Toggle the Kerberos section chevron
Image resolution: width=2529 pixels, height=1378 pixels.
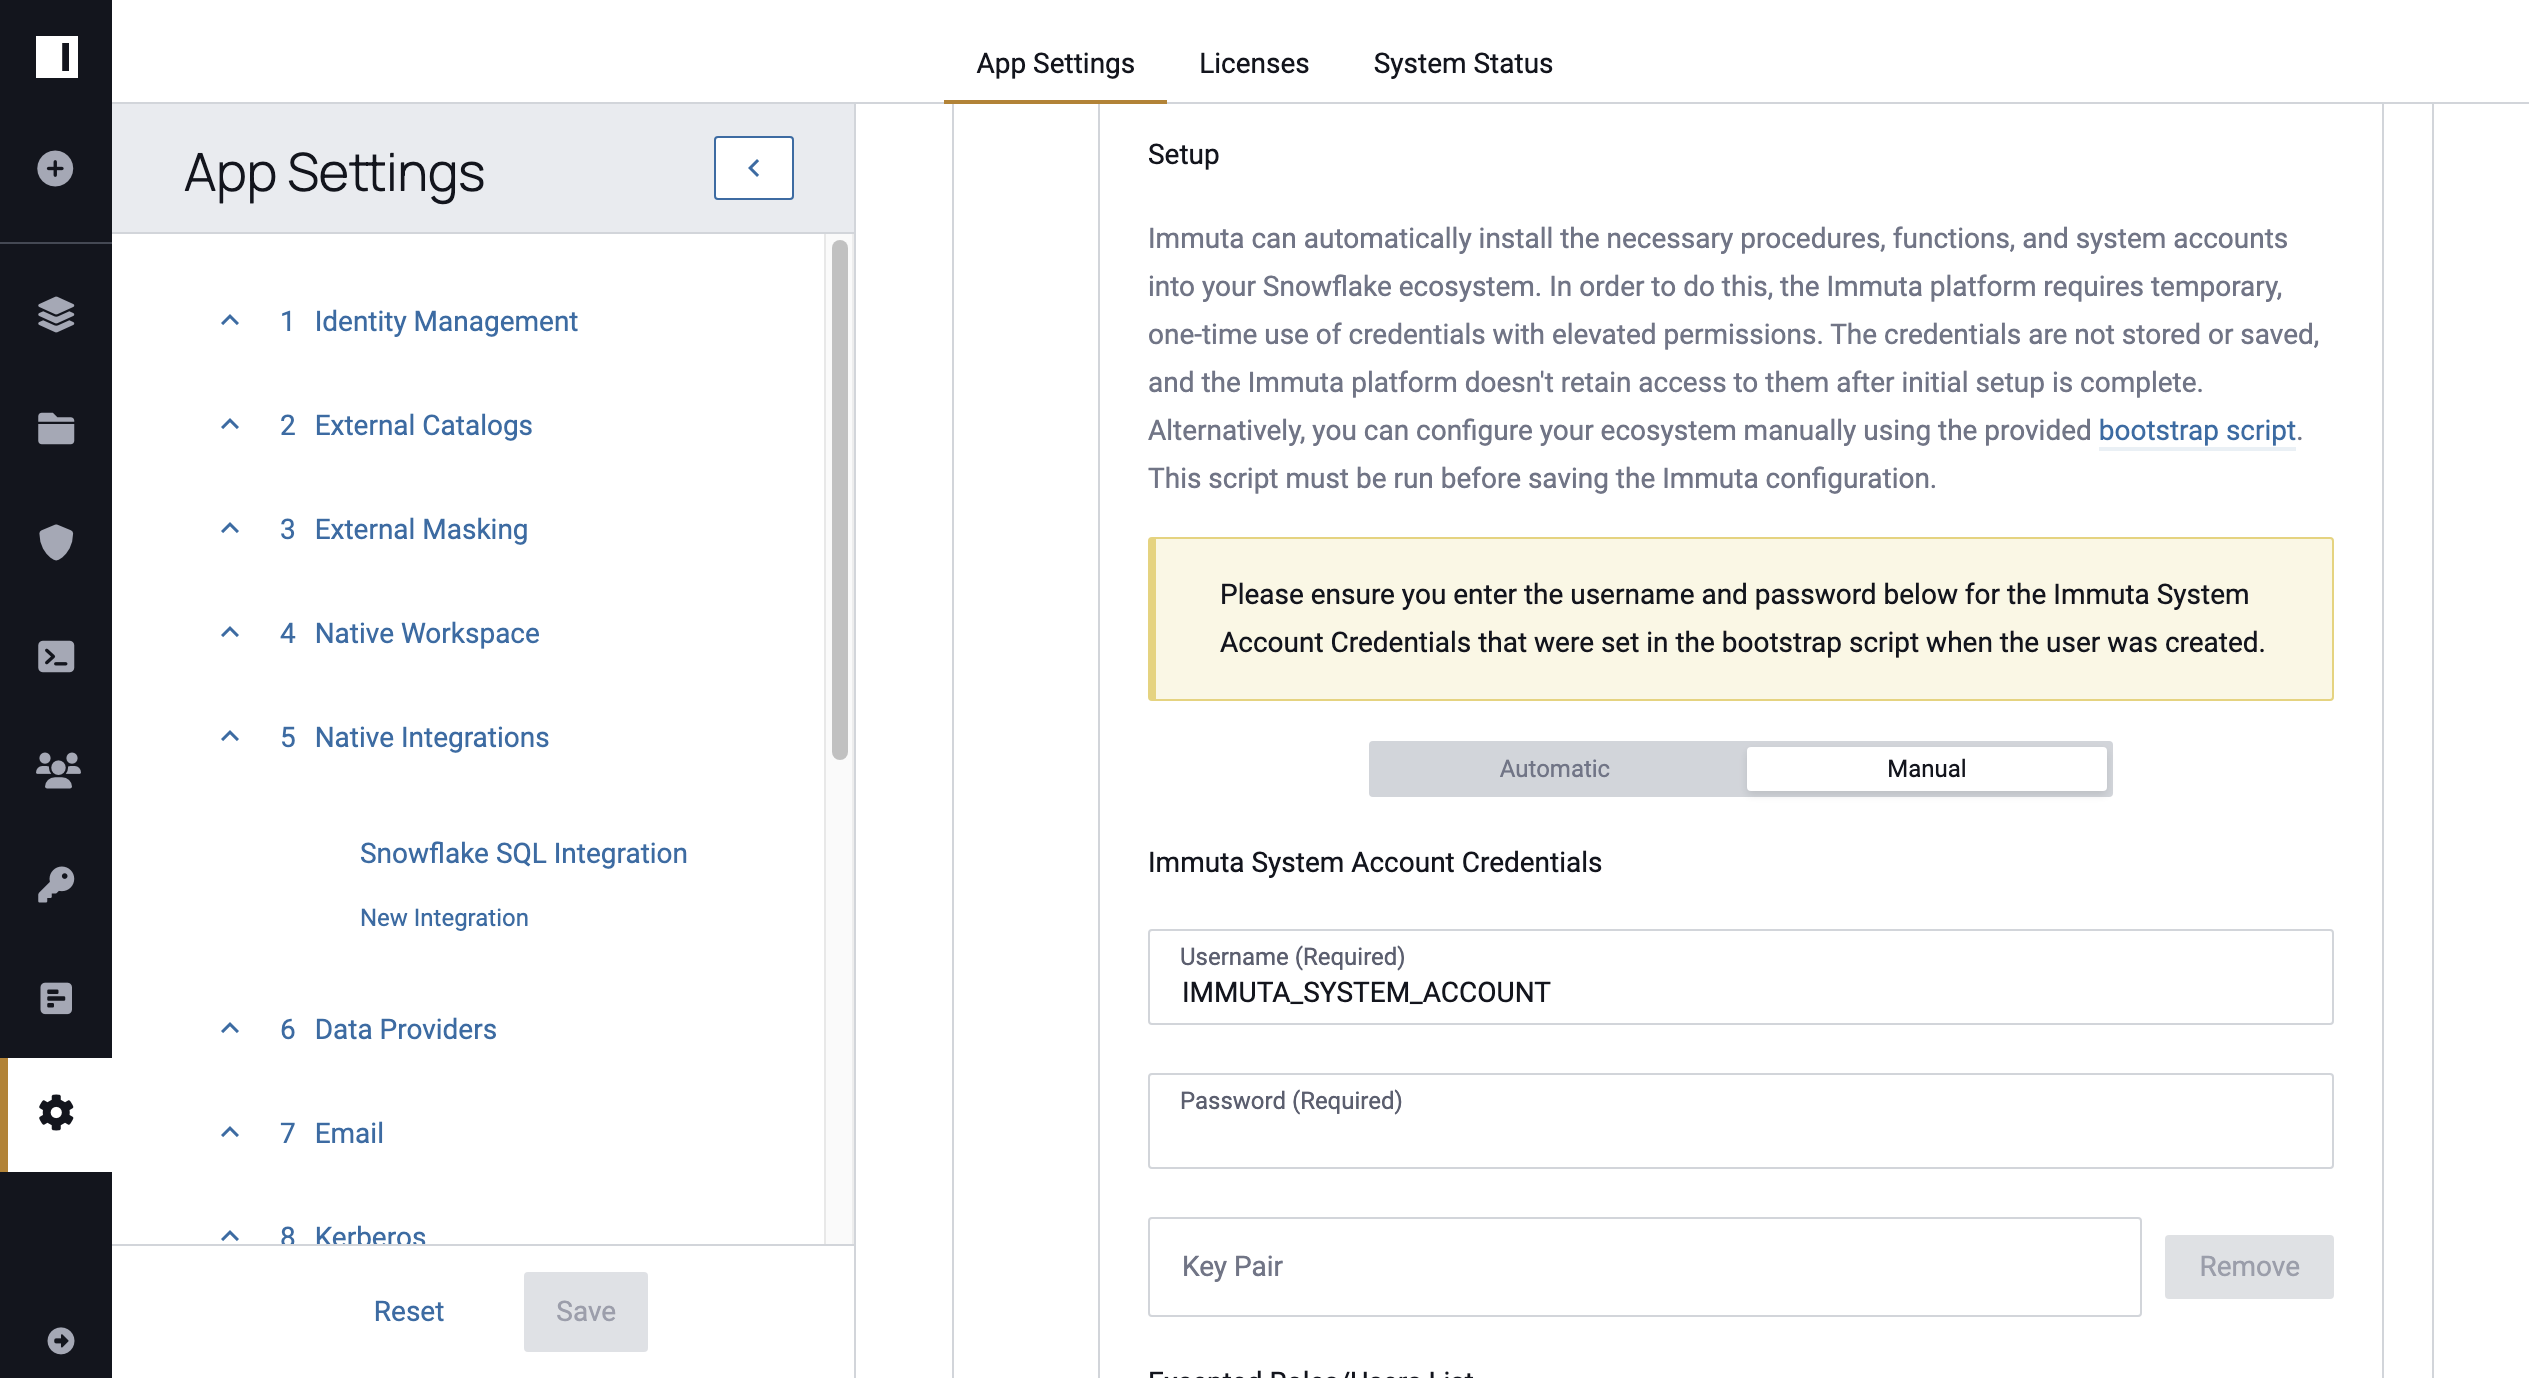230,1236
